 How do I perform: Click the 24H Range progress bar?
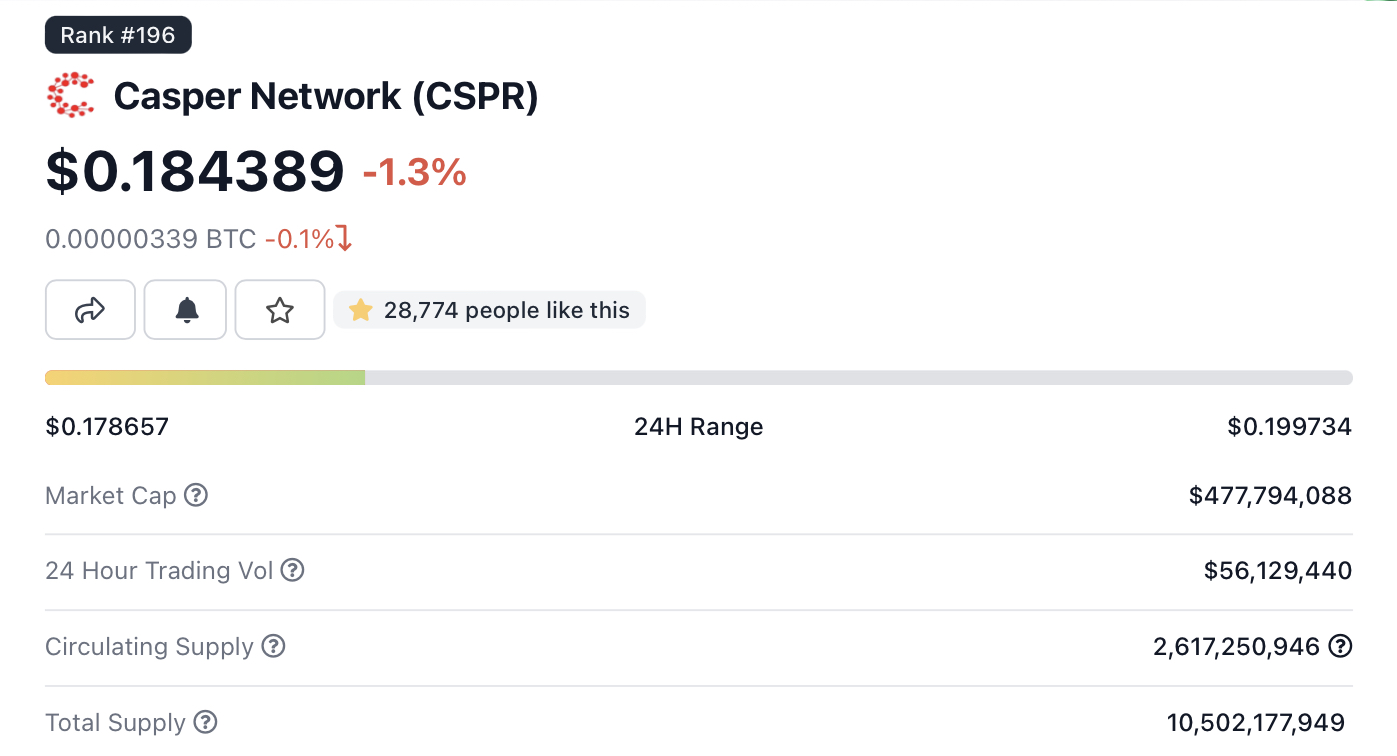click(698, 377)
